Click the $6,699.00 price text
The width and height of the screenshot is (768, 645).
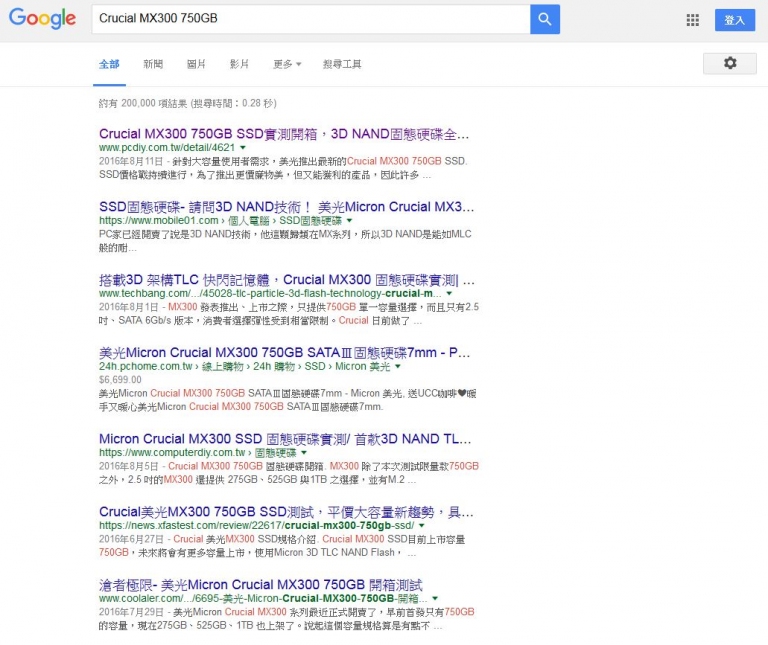point(120,380)
